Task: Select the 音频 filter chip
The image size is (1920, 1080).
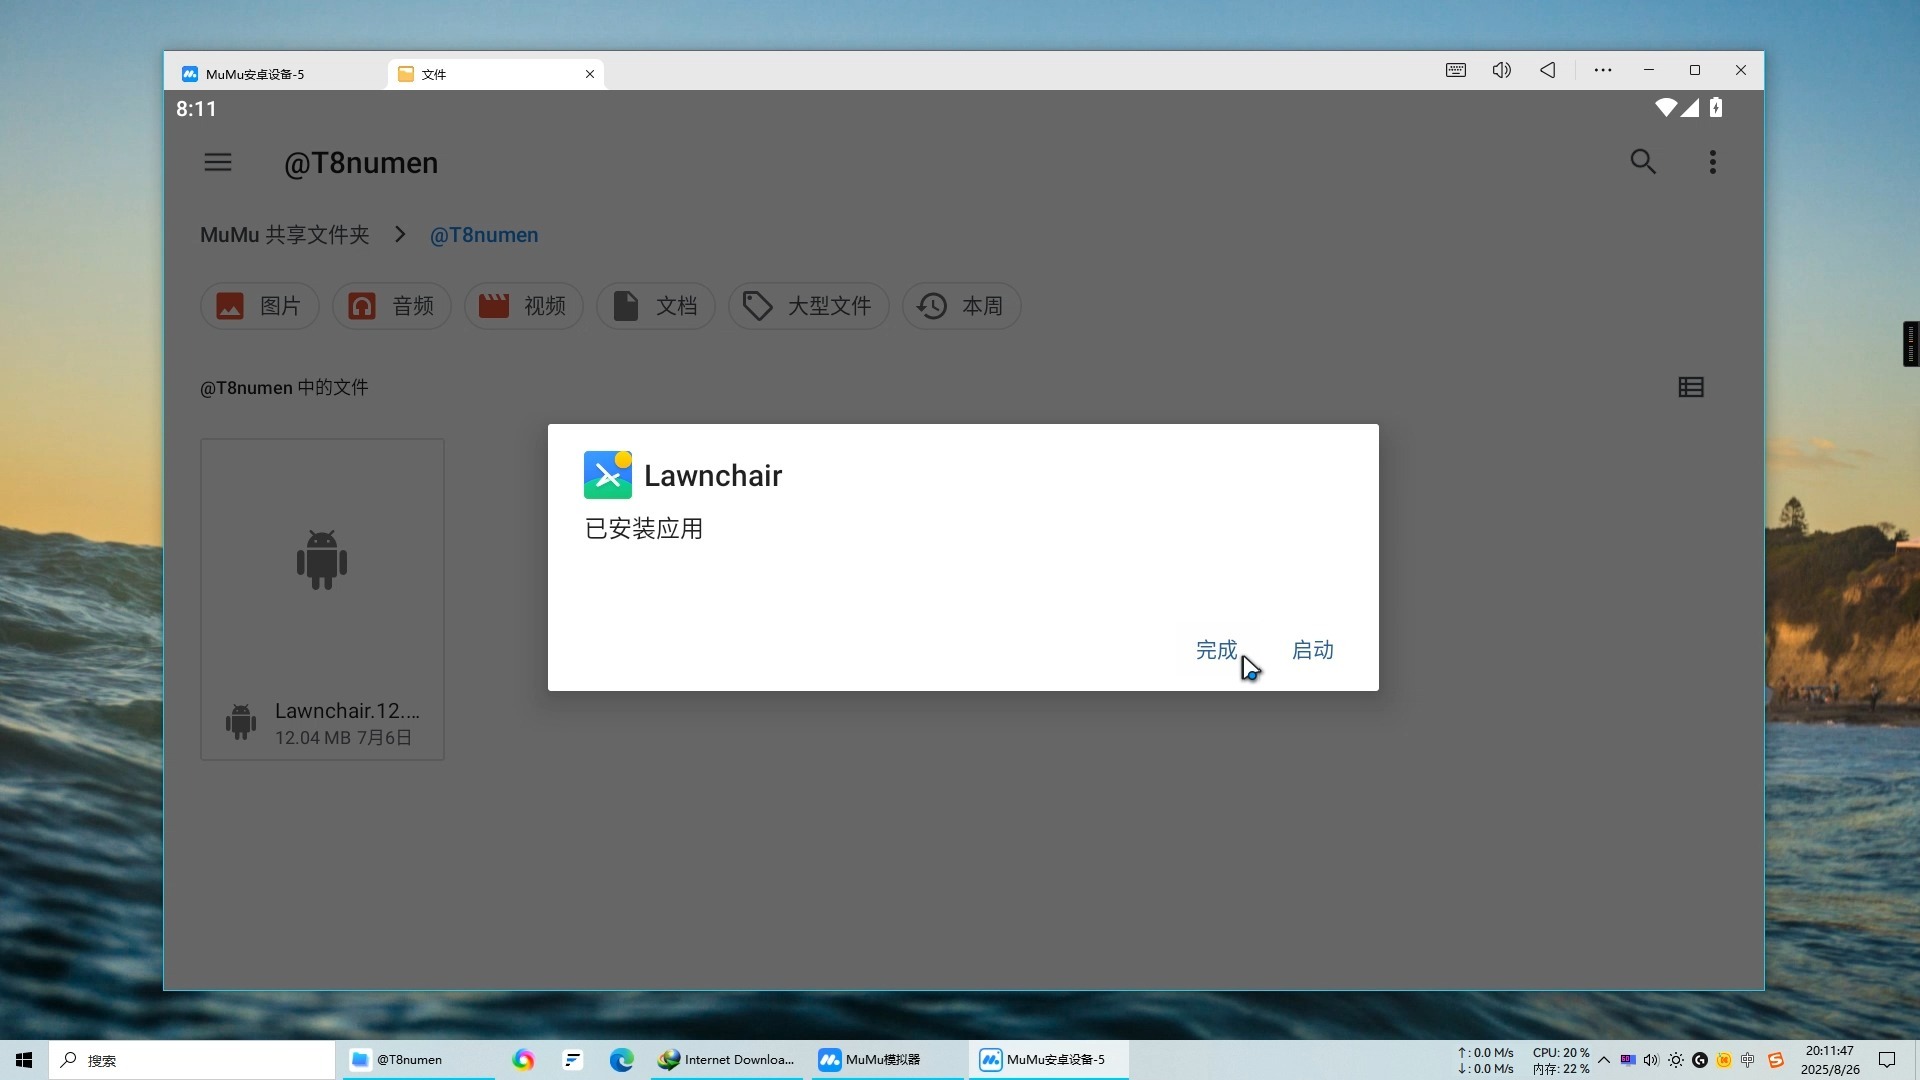Action: (392, 306)
